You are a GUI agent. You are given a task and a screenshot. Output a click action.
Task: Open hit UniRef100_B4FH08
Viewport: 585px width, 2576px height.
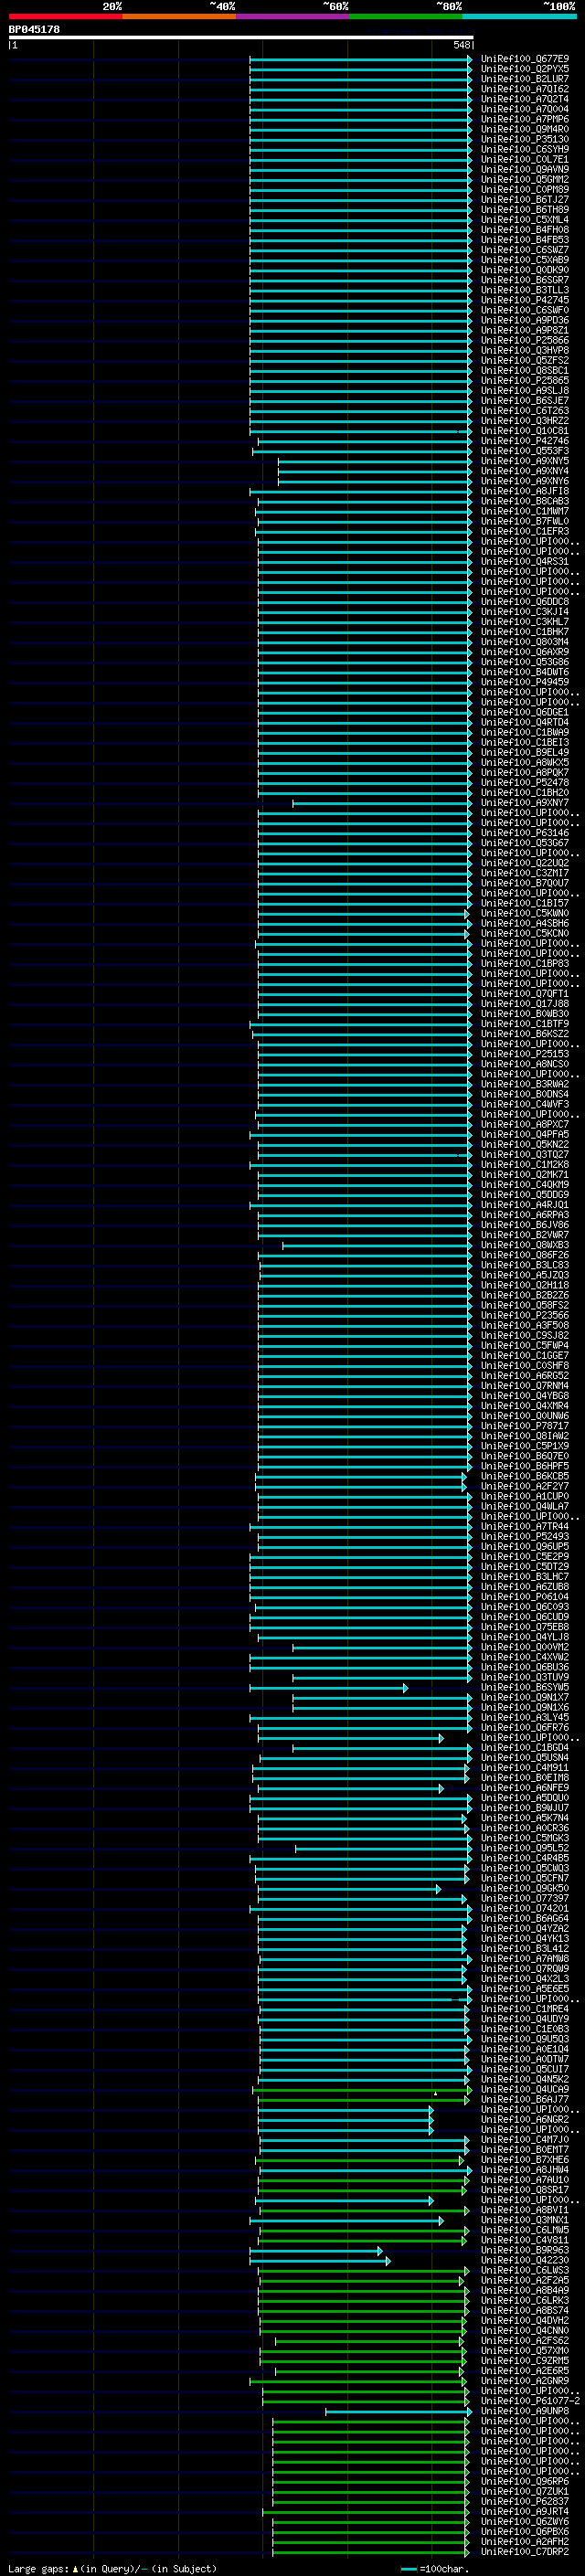tap(524, 230)
